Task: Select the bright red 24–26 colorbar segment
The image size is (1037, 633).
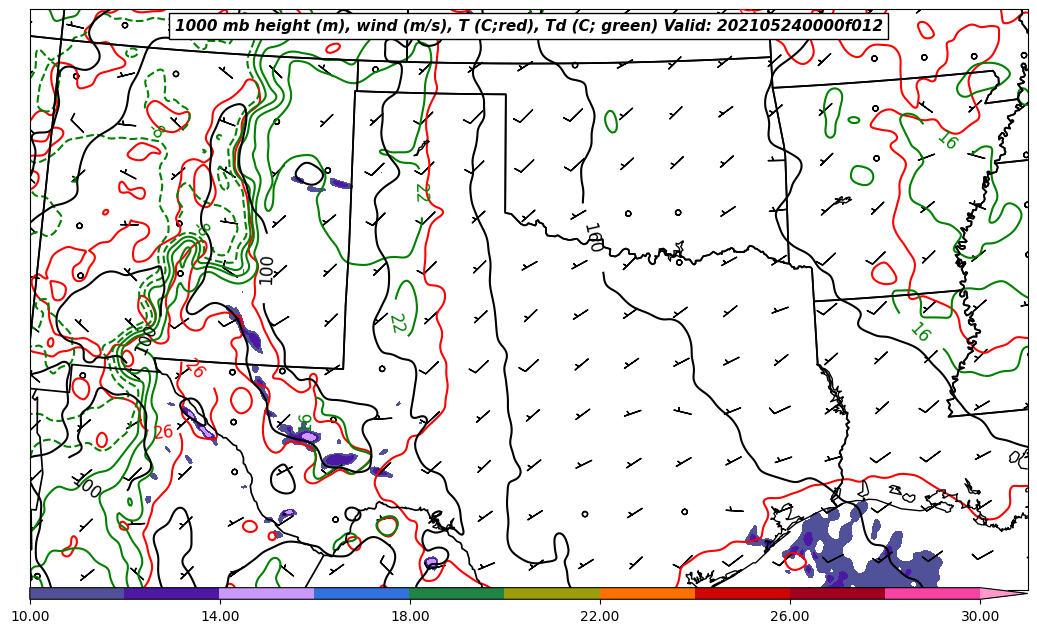Action: 742,593
